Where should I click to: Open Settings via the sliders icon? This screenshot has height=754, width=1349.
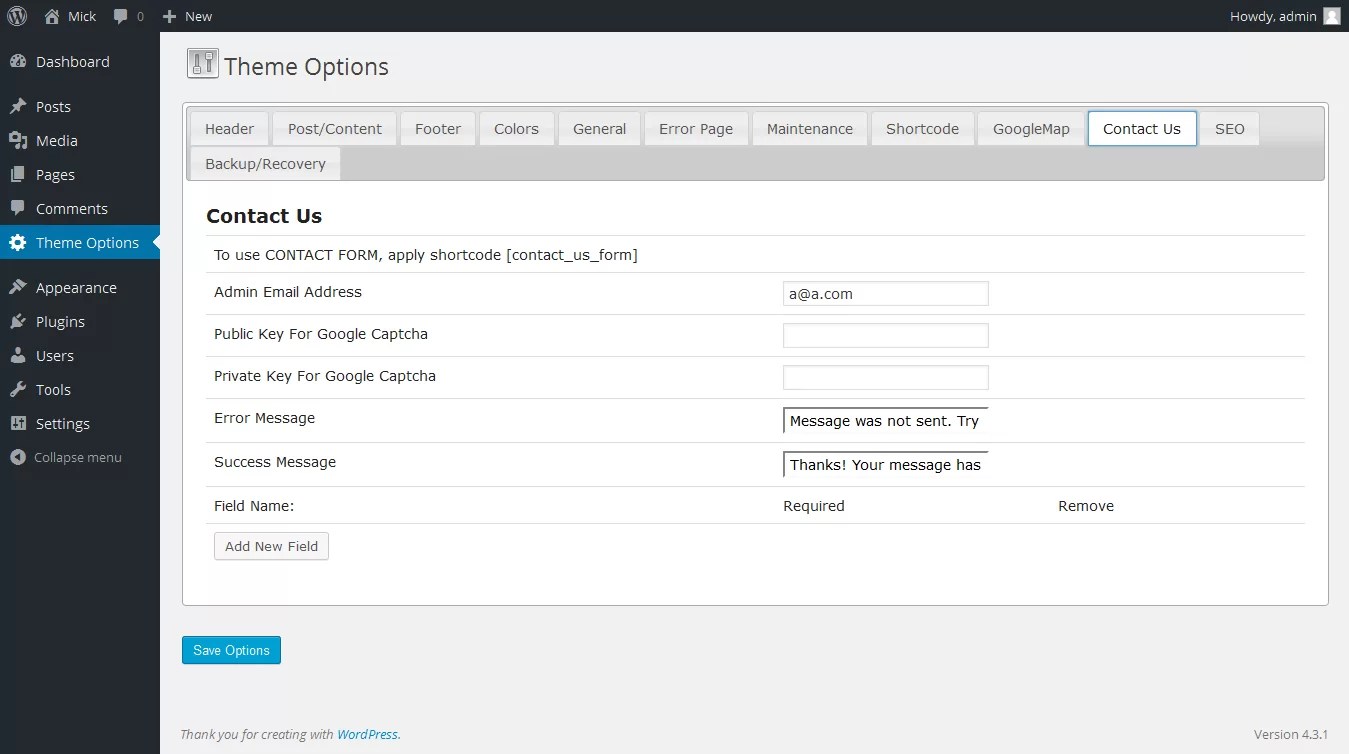point(18,423)
